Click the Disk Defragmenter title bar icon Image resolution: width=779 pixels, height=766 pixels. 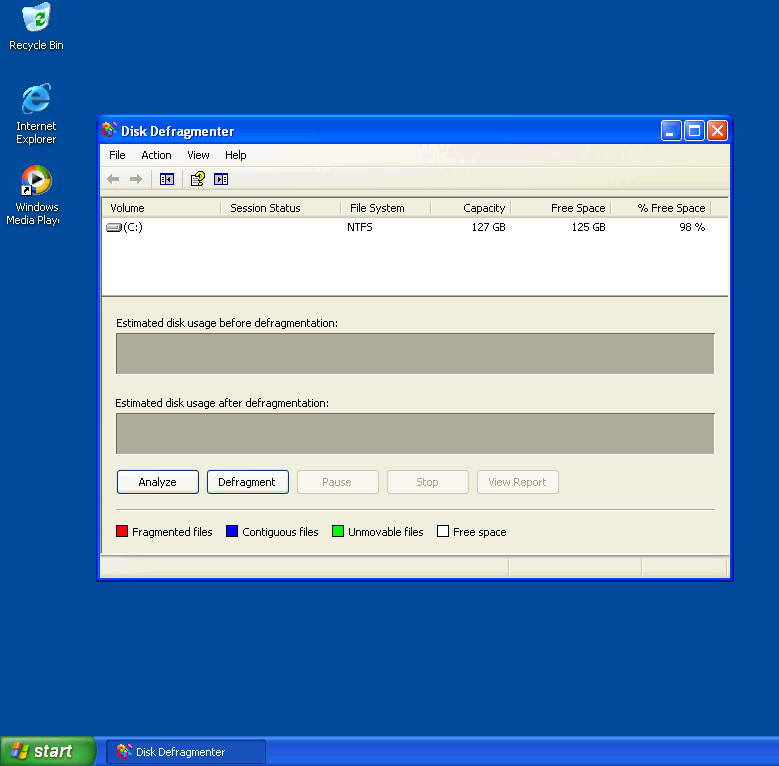(110, 131)
